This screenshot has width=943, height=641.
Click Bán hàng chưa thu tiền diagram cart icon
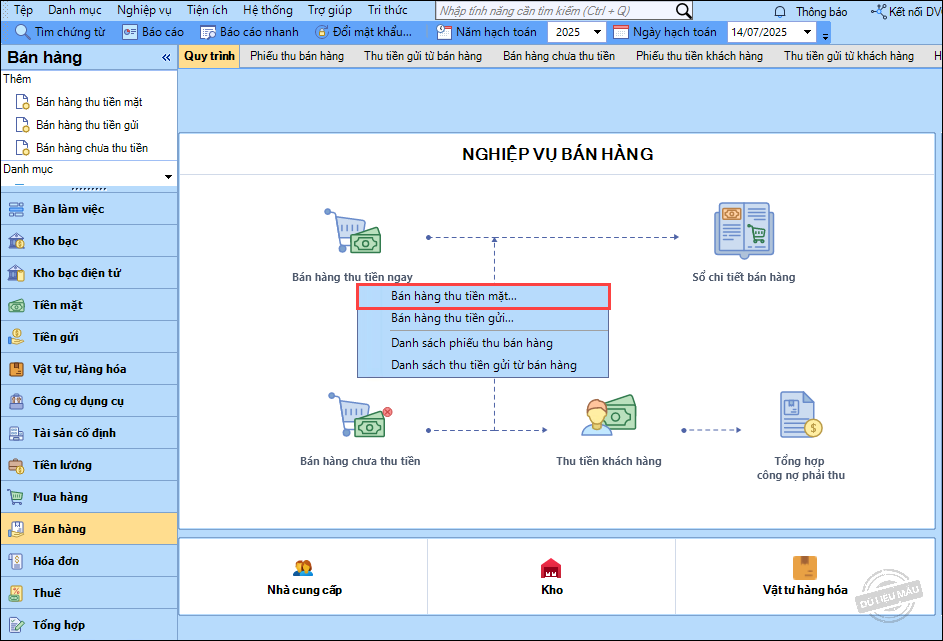coord(360,415)
